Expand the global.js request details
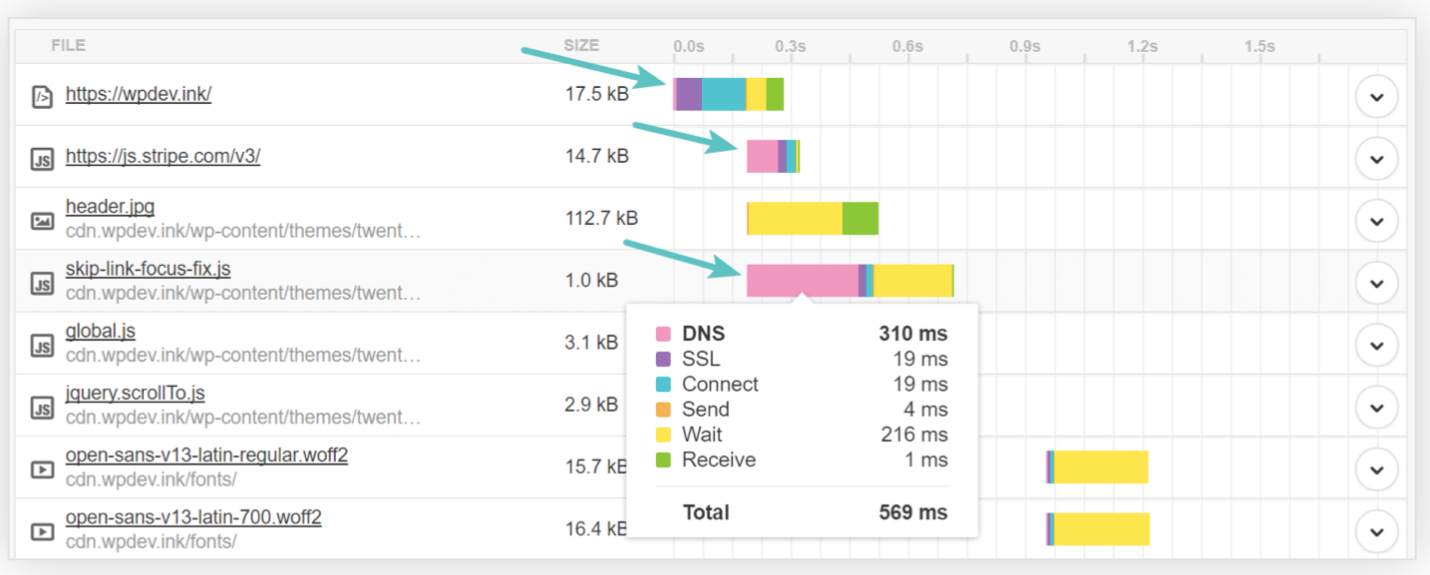The height and width of the screenshot is (575, 1430). click(x=1376, y=345)
